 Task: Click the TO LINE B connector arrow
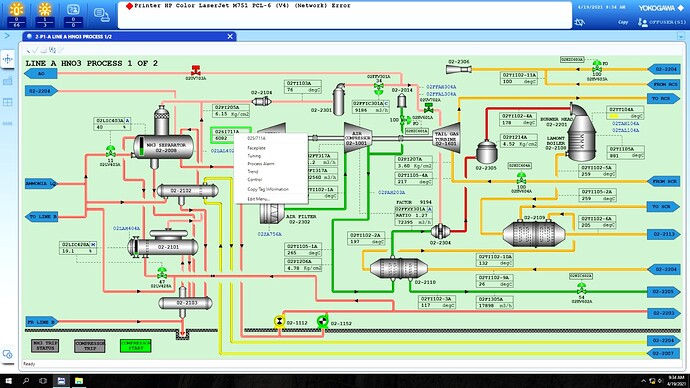pos(42,216)
